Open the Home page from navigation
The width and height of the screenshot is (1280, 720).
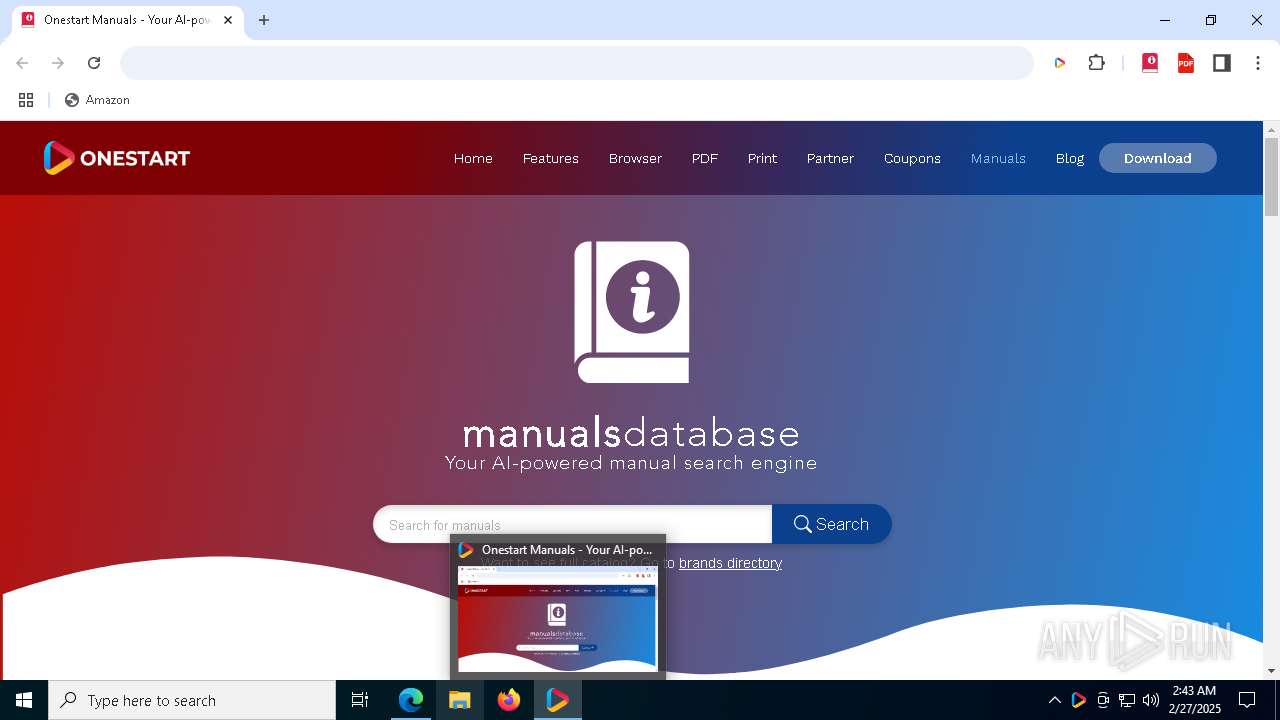473,158
